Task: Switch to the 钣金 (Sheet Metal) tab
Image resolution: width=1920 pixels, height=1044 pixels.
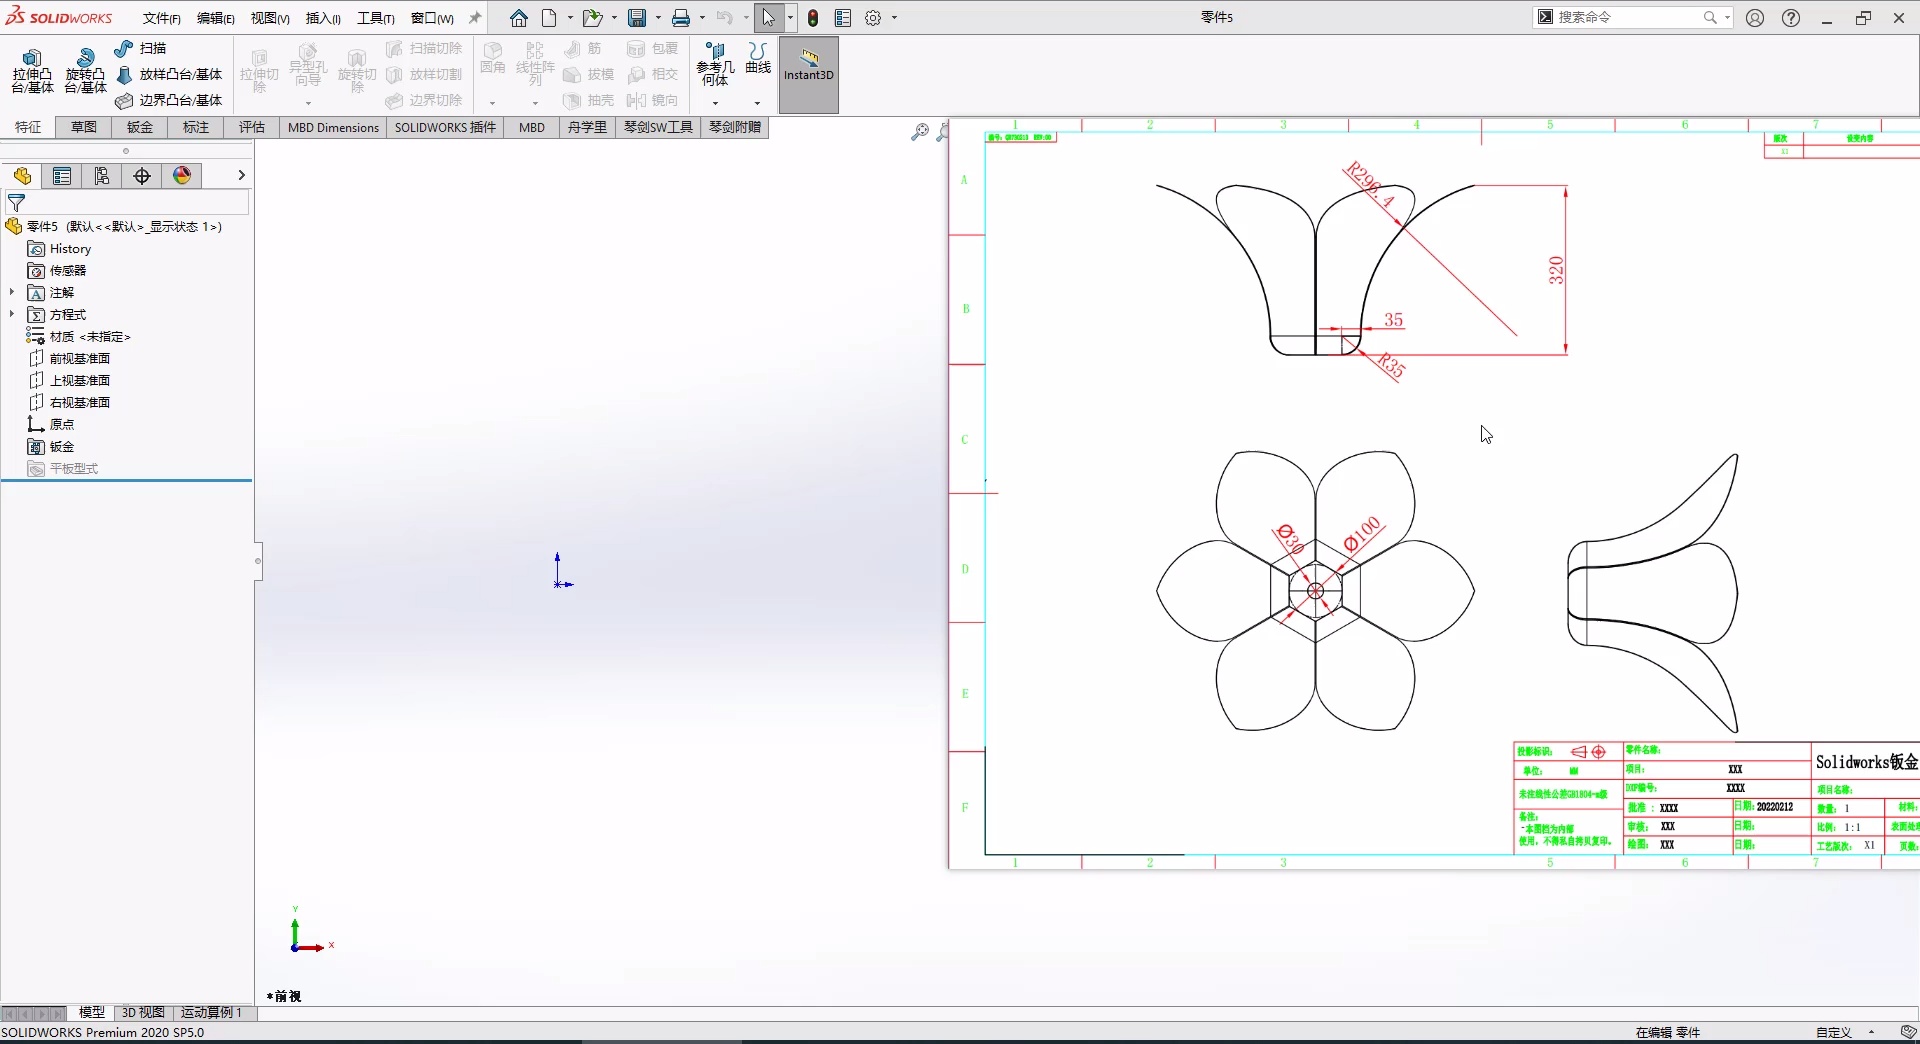Action: pyautogui.click(x=140, y=127)
